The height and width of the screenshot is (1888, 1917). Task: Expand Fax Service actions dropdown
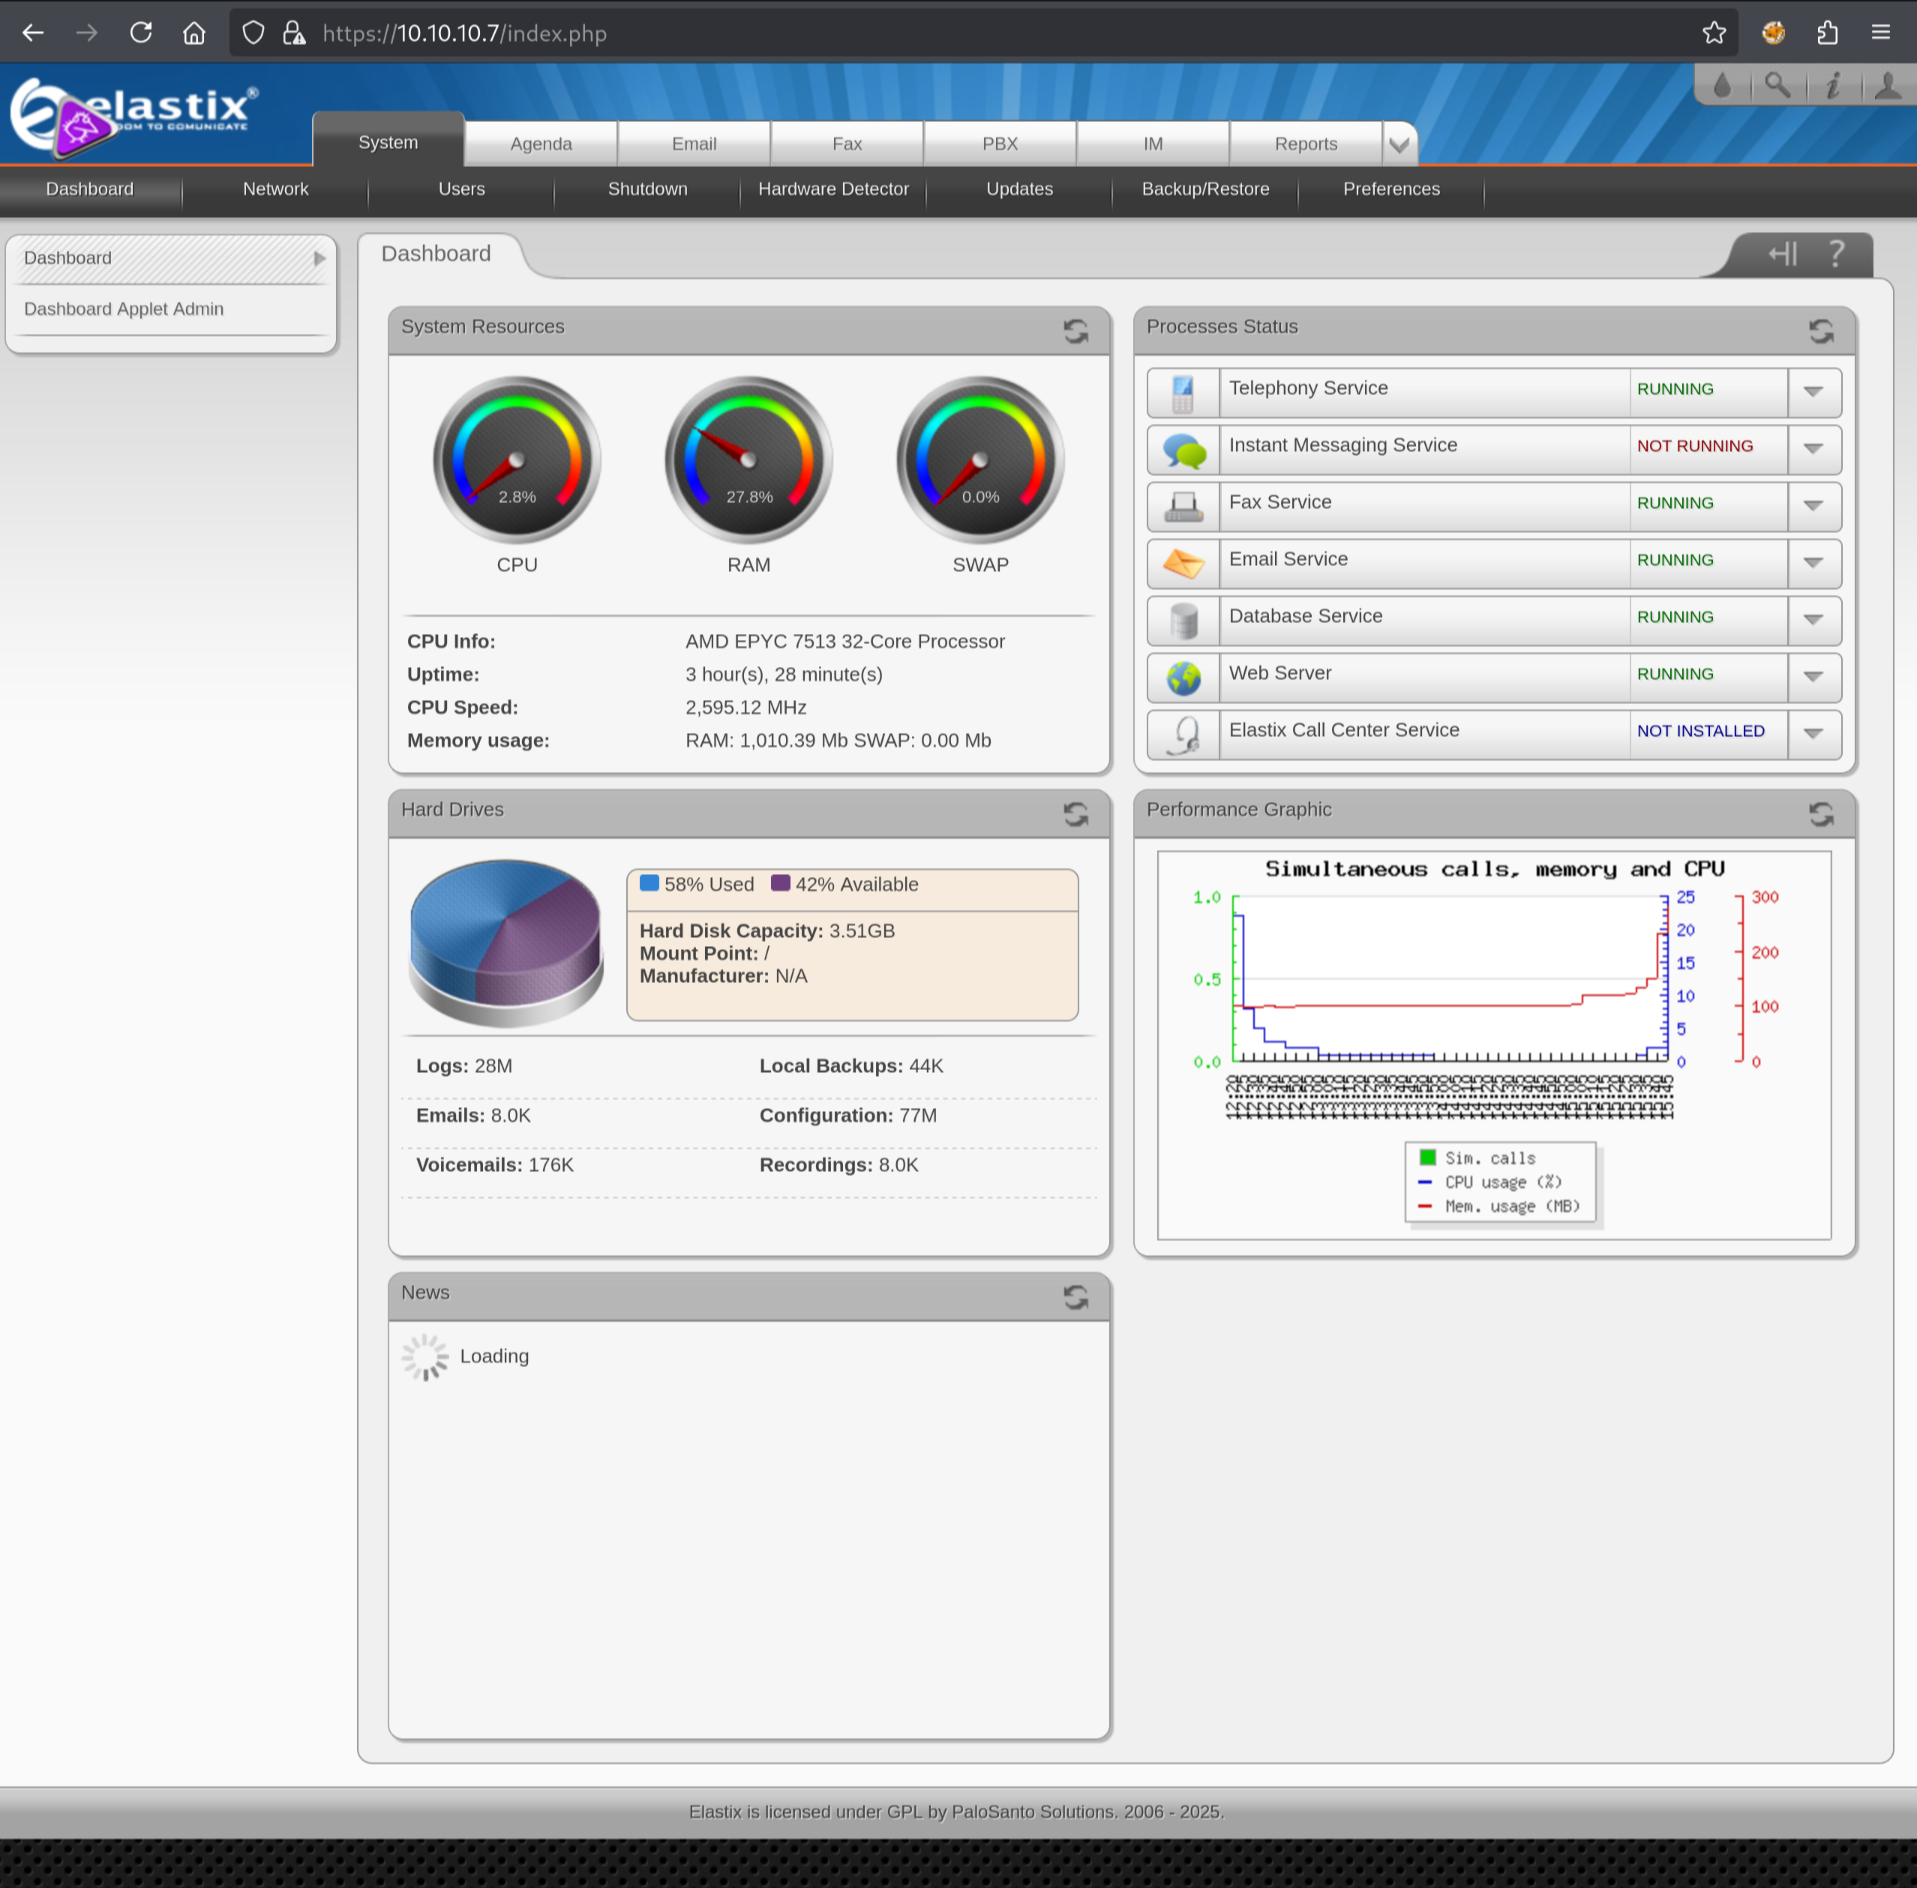pyautogui.click(x=1813, y=506)
